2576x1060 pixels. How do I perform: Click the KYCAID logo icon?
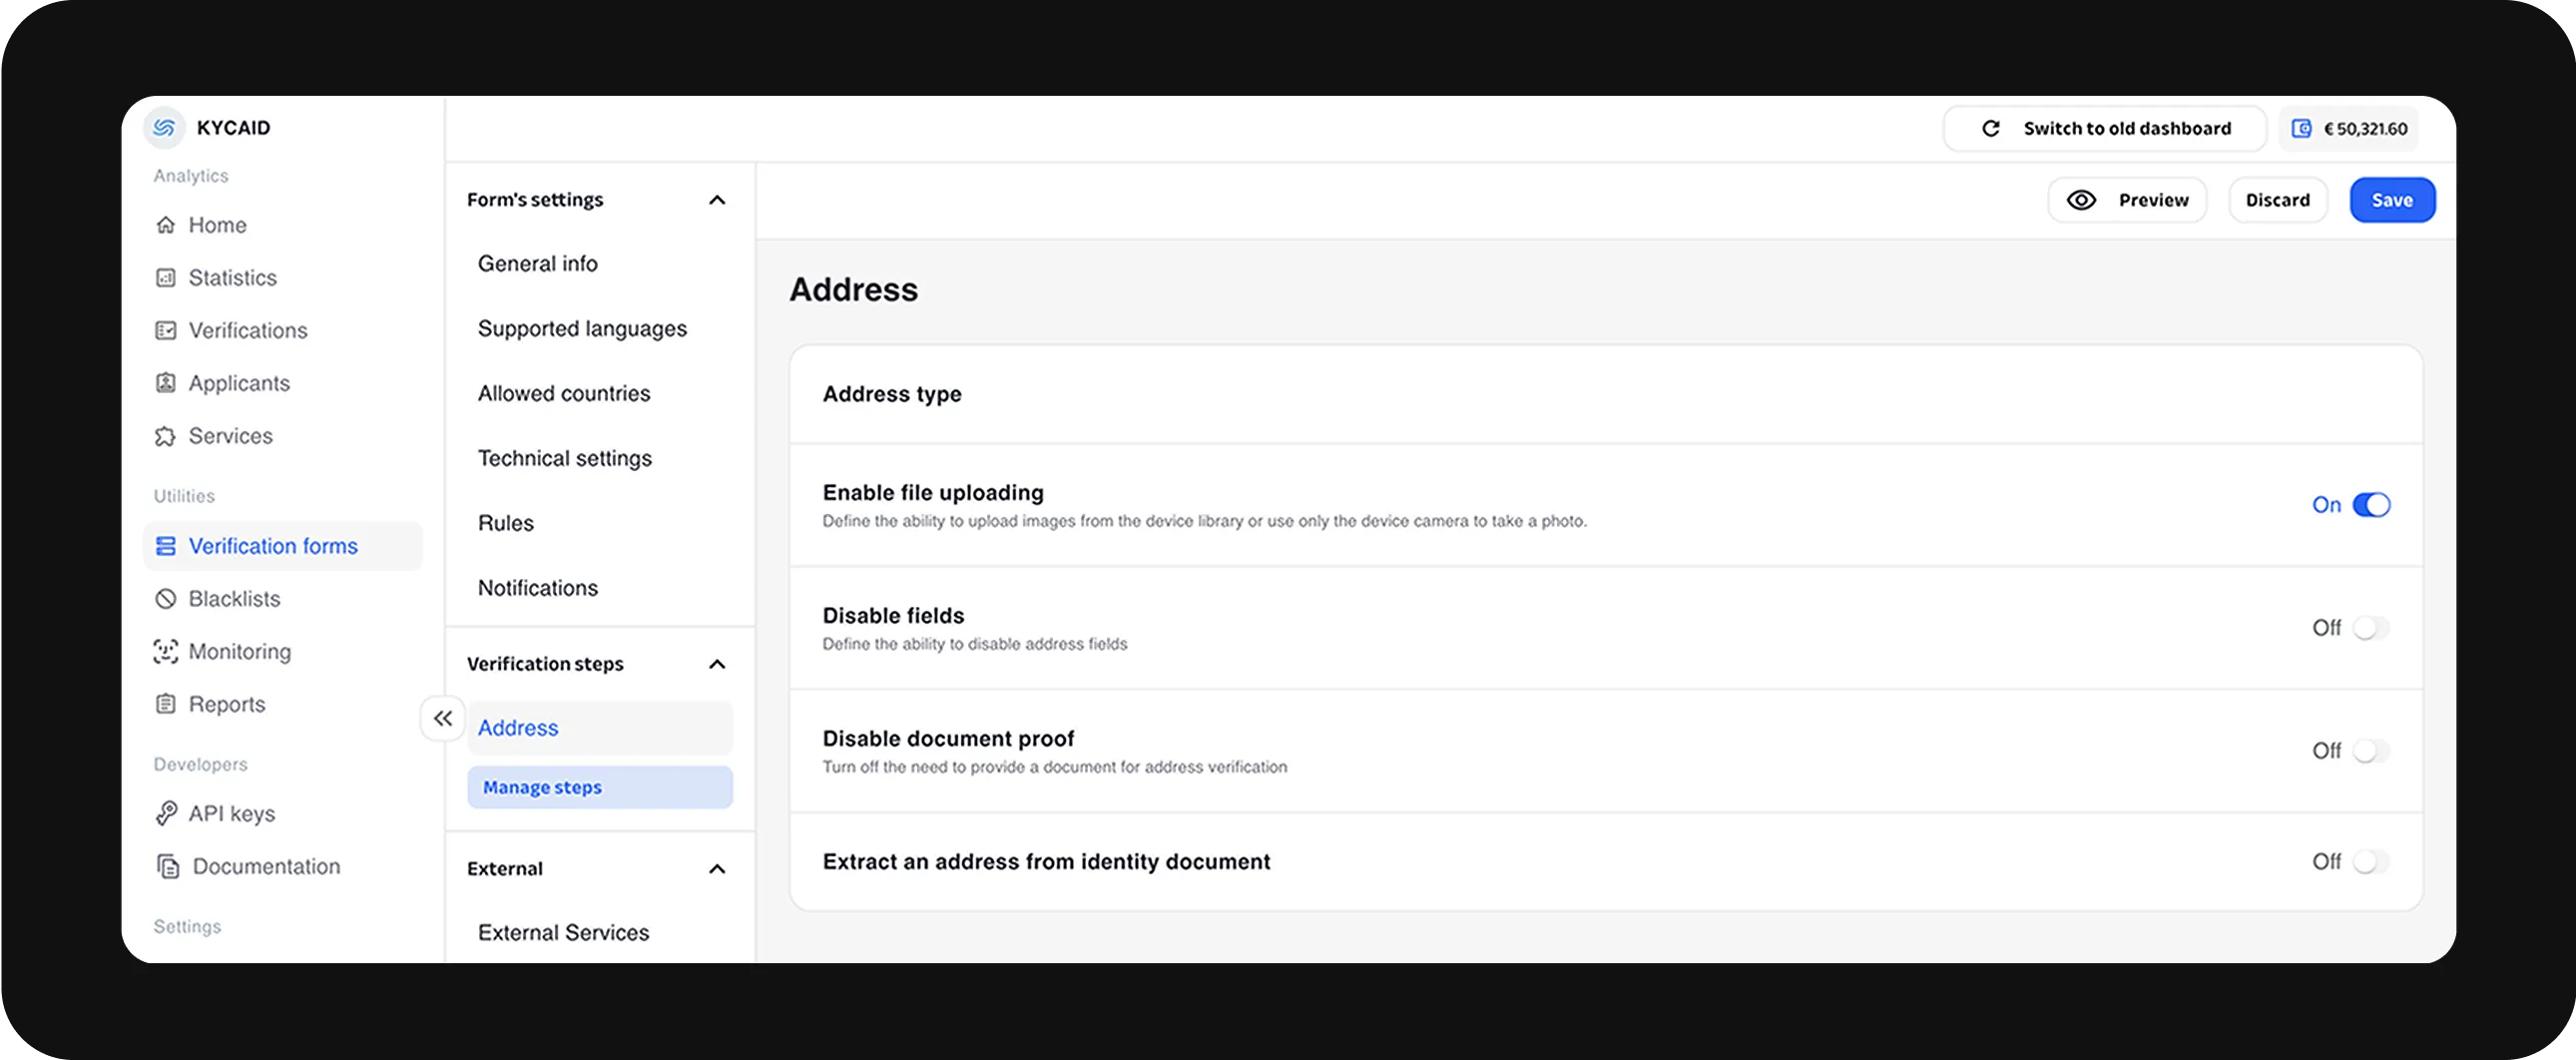163,127
